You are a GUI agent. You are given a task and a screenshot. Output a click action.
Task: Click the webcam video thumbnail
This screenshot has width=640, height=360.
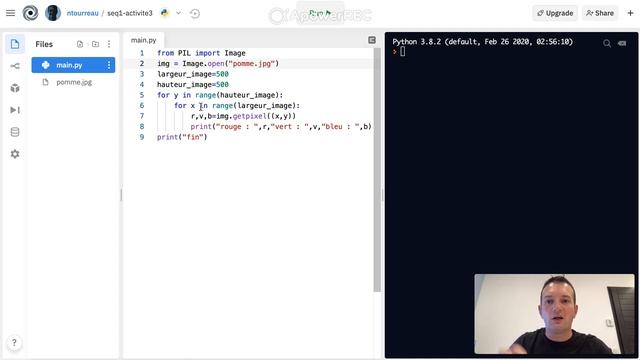(x=554, y=314)
